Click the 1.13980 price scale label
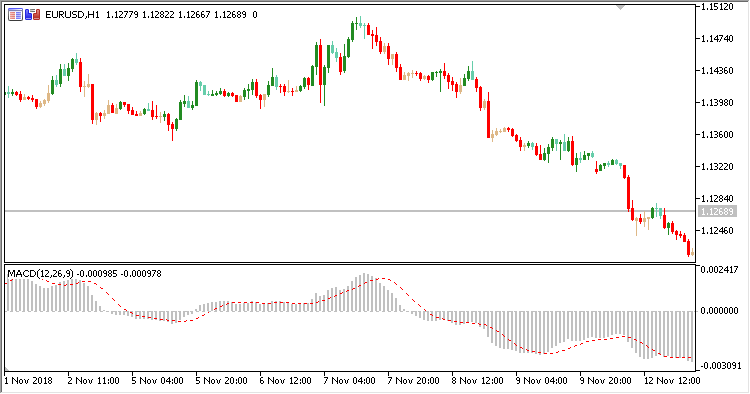The image size is (750, 394). pos(717,103)
